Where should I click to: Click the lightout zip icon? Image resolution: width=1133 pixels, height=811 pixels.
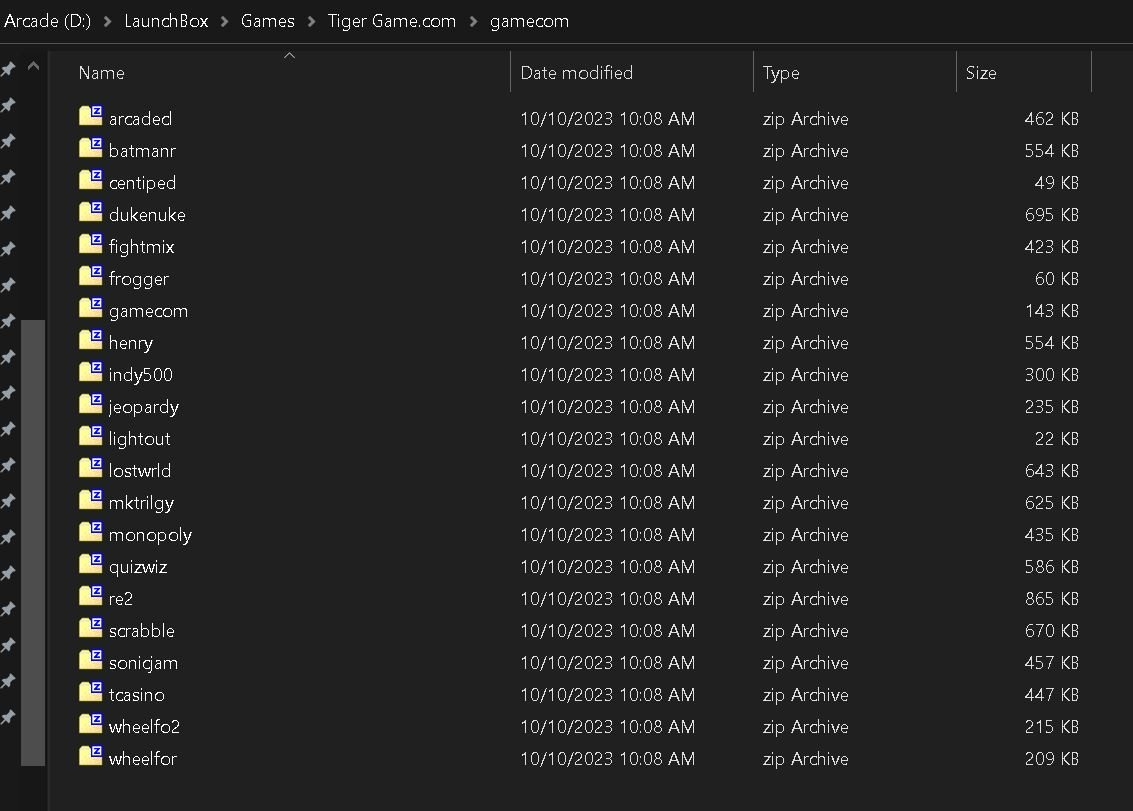[x=90, y=436]
